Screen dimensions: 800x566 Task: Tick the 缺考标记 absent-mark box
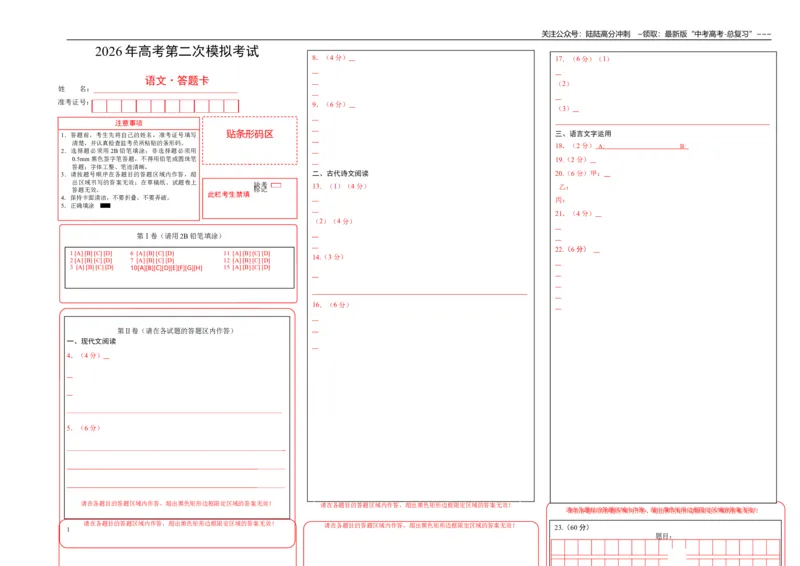point(276,185)
